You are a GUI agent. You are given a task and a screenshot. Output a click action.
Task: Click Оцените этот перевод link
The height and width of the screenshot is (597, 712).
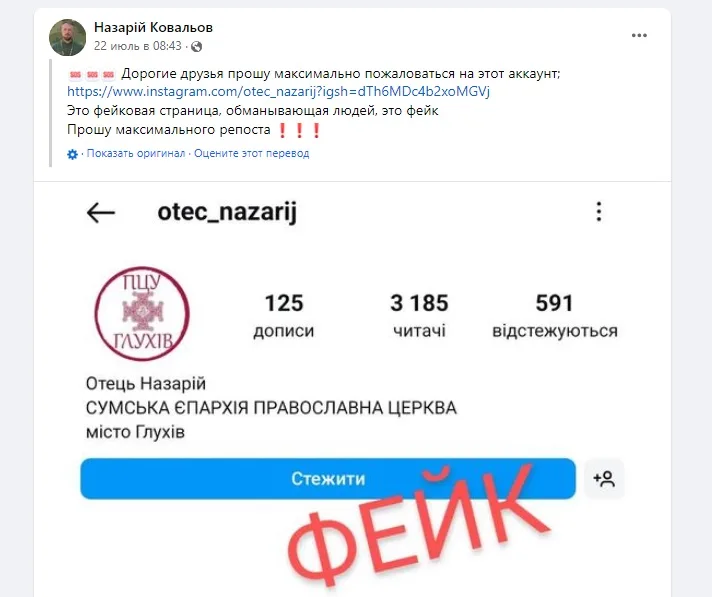click(252, 153)
